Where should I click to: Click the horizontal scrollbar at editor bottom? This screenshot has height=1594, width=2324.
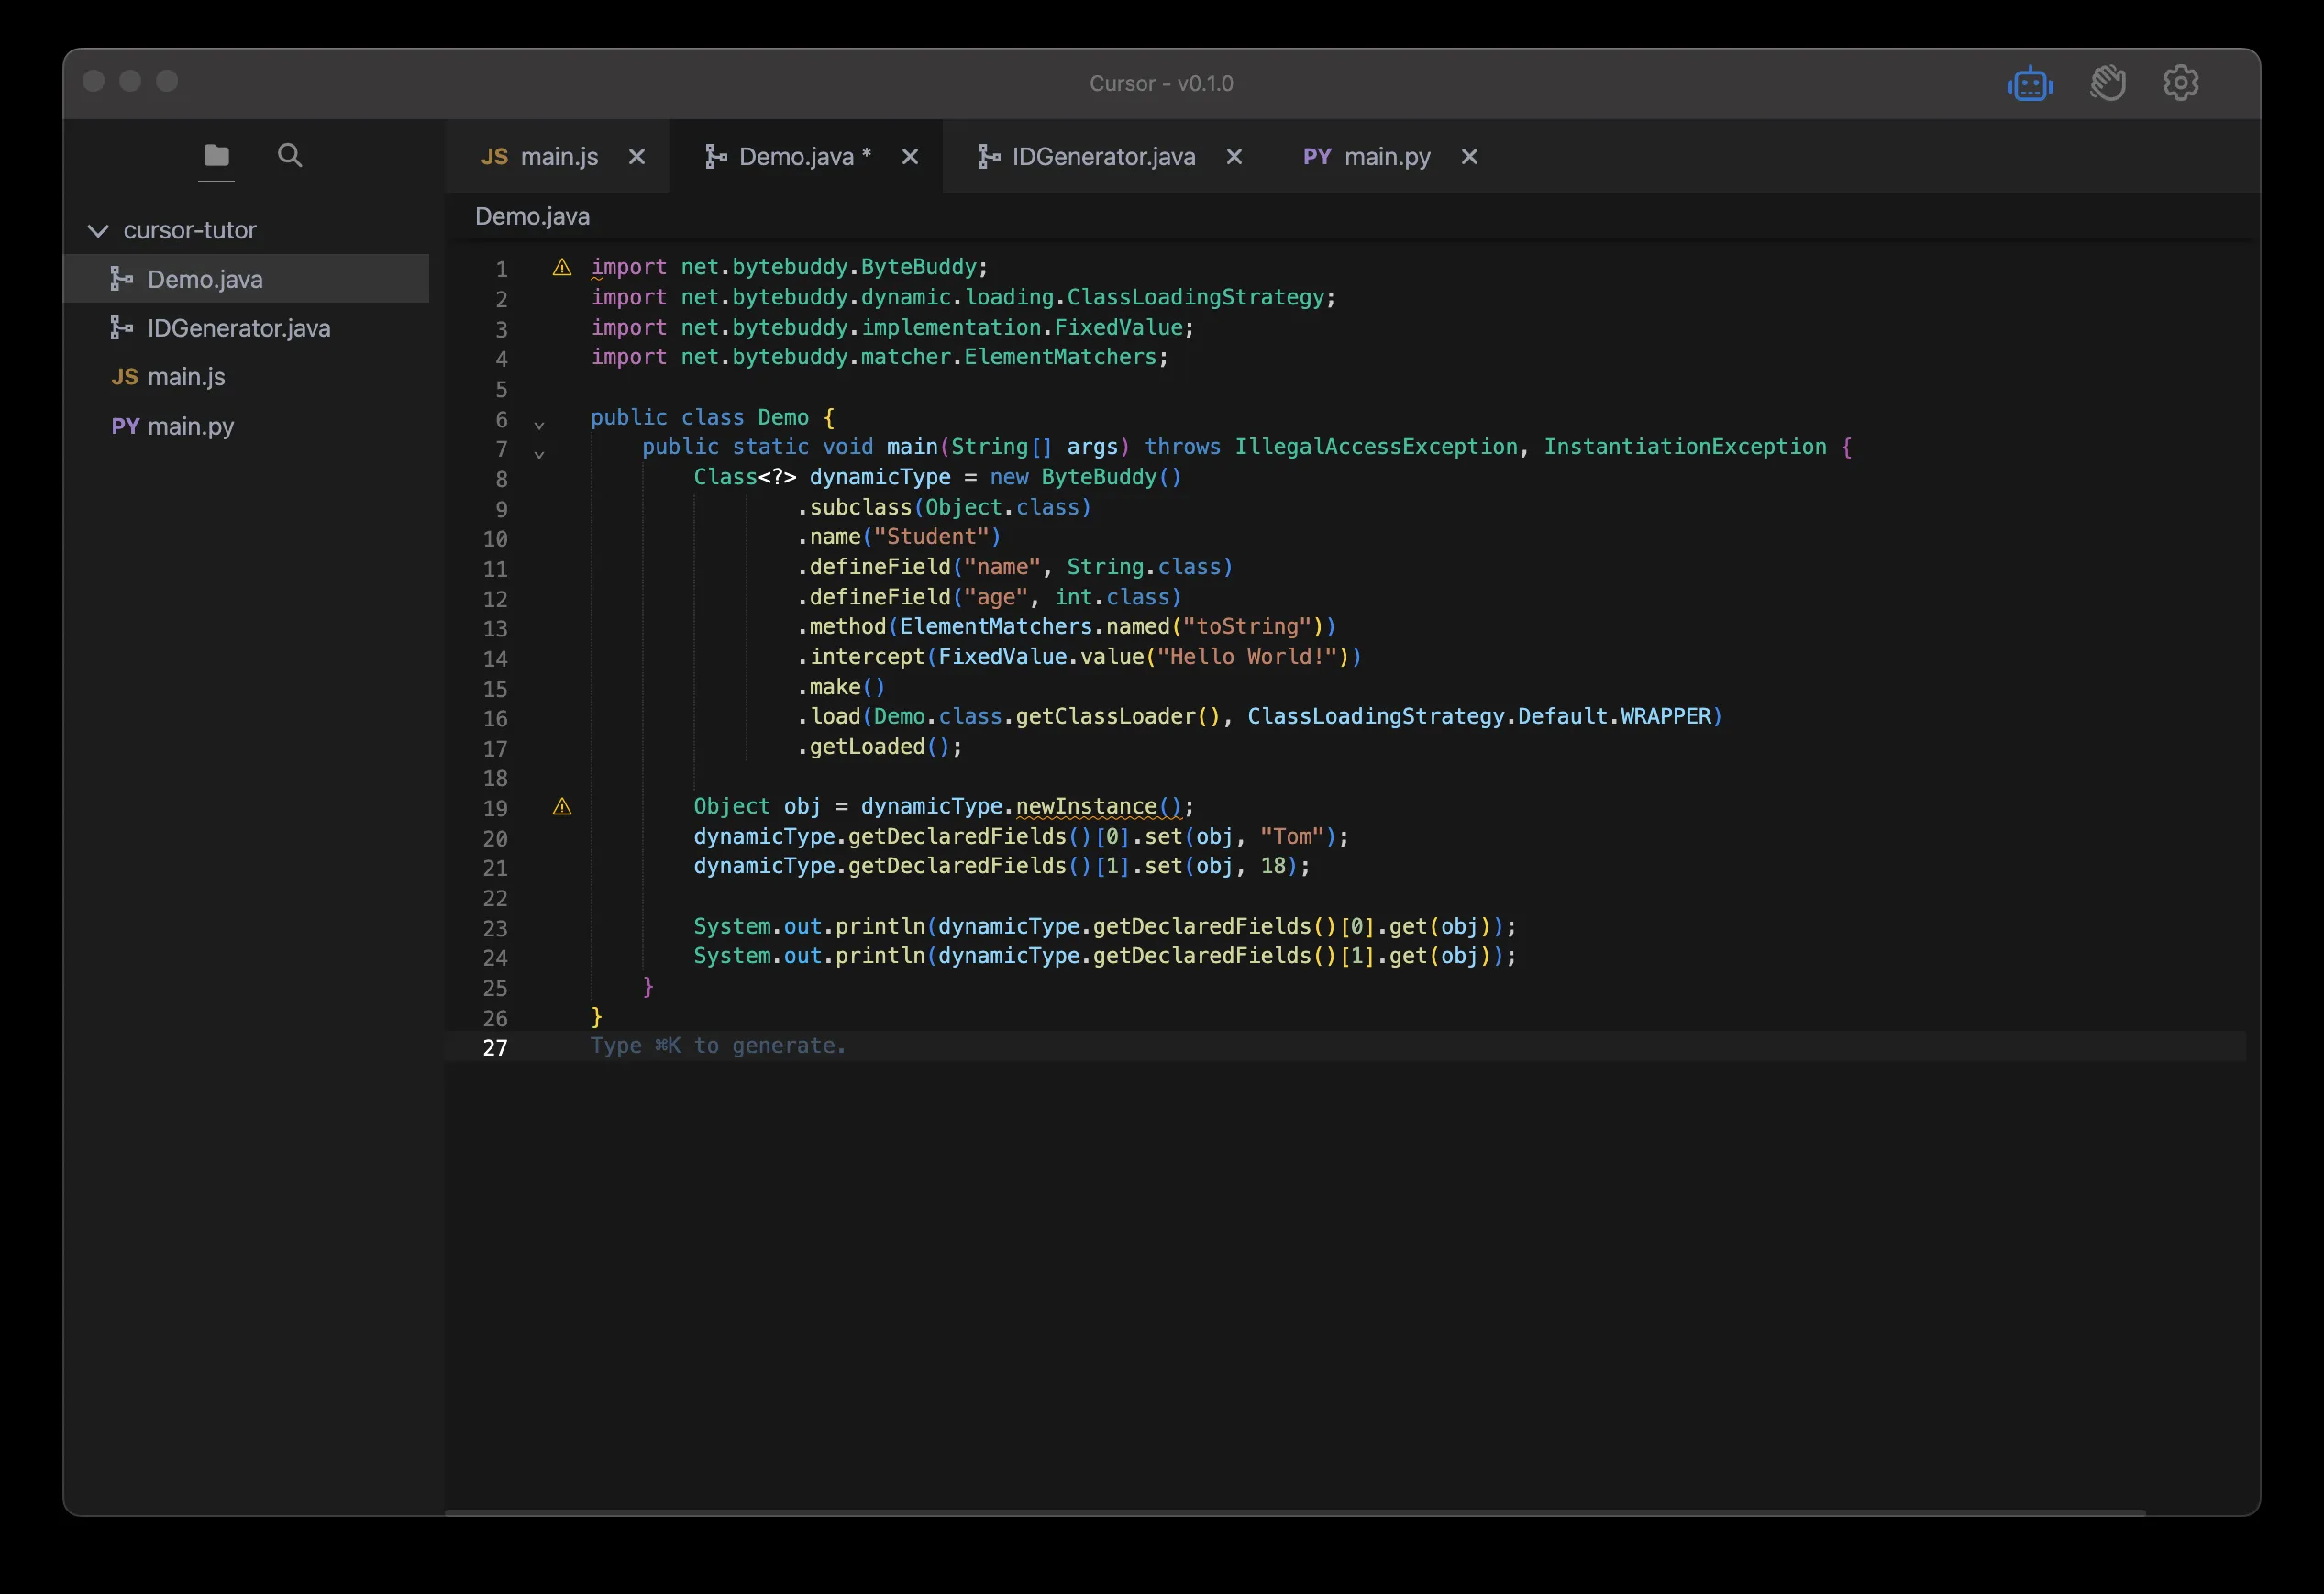(x=1295, y=1512)
